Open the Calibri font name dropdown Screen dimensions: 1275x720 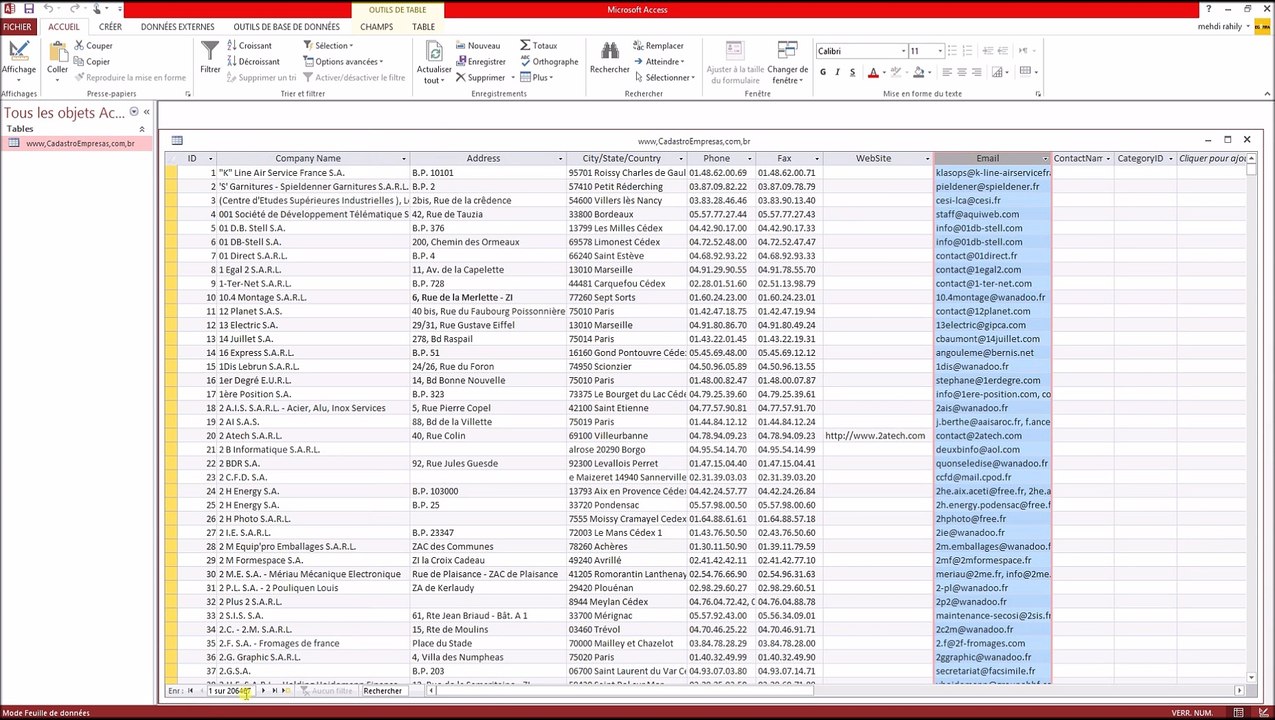pyautogui.click(x=902, y=51)
